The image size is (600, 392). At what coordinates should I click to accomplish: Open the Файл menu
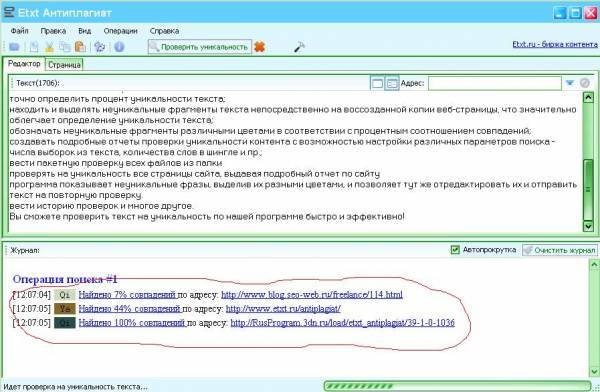point(19,31)
